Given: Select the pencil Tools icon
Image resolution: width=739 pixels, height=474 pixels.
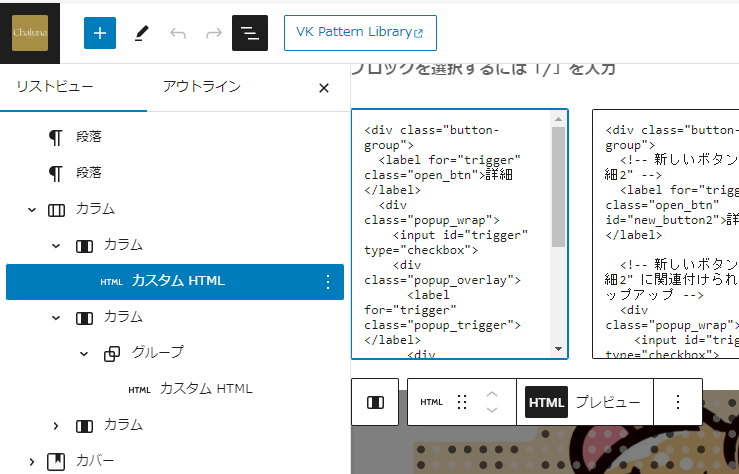Looking at the screenshot, I should click(141, 33).
